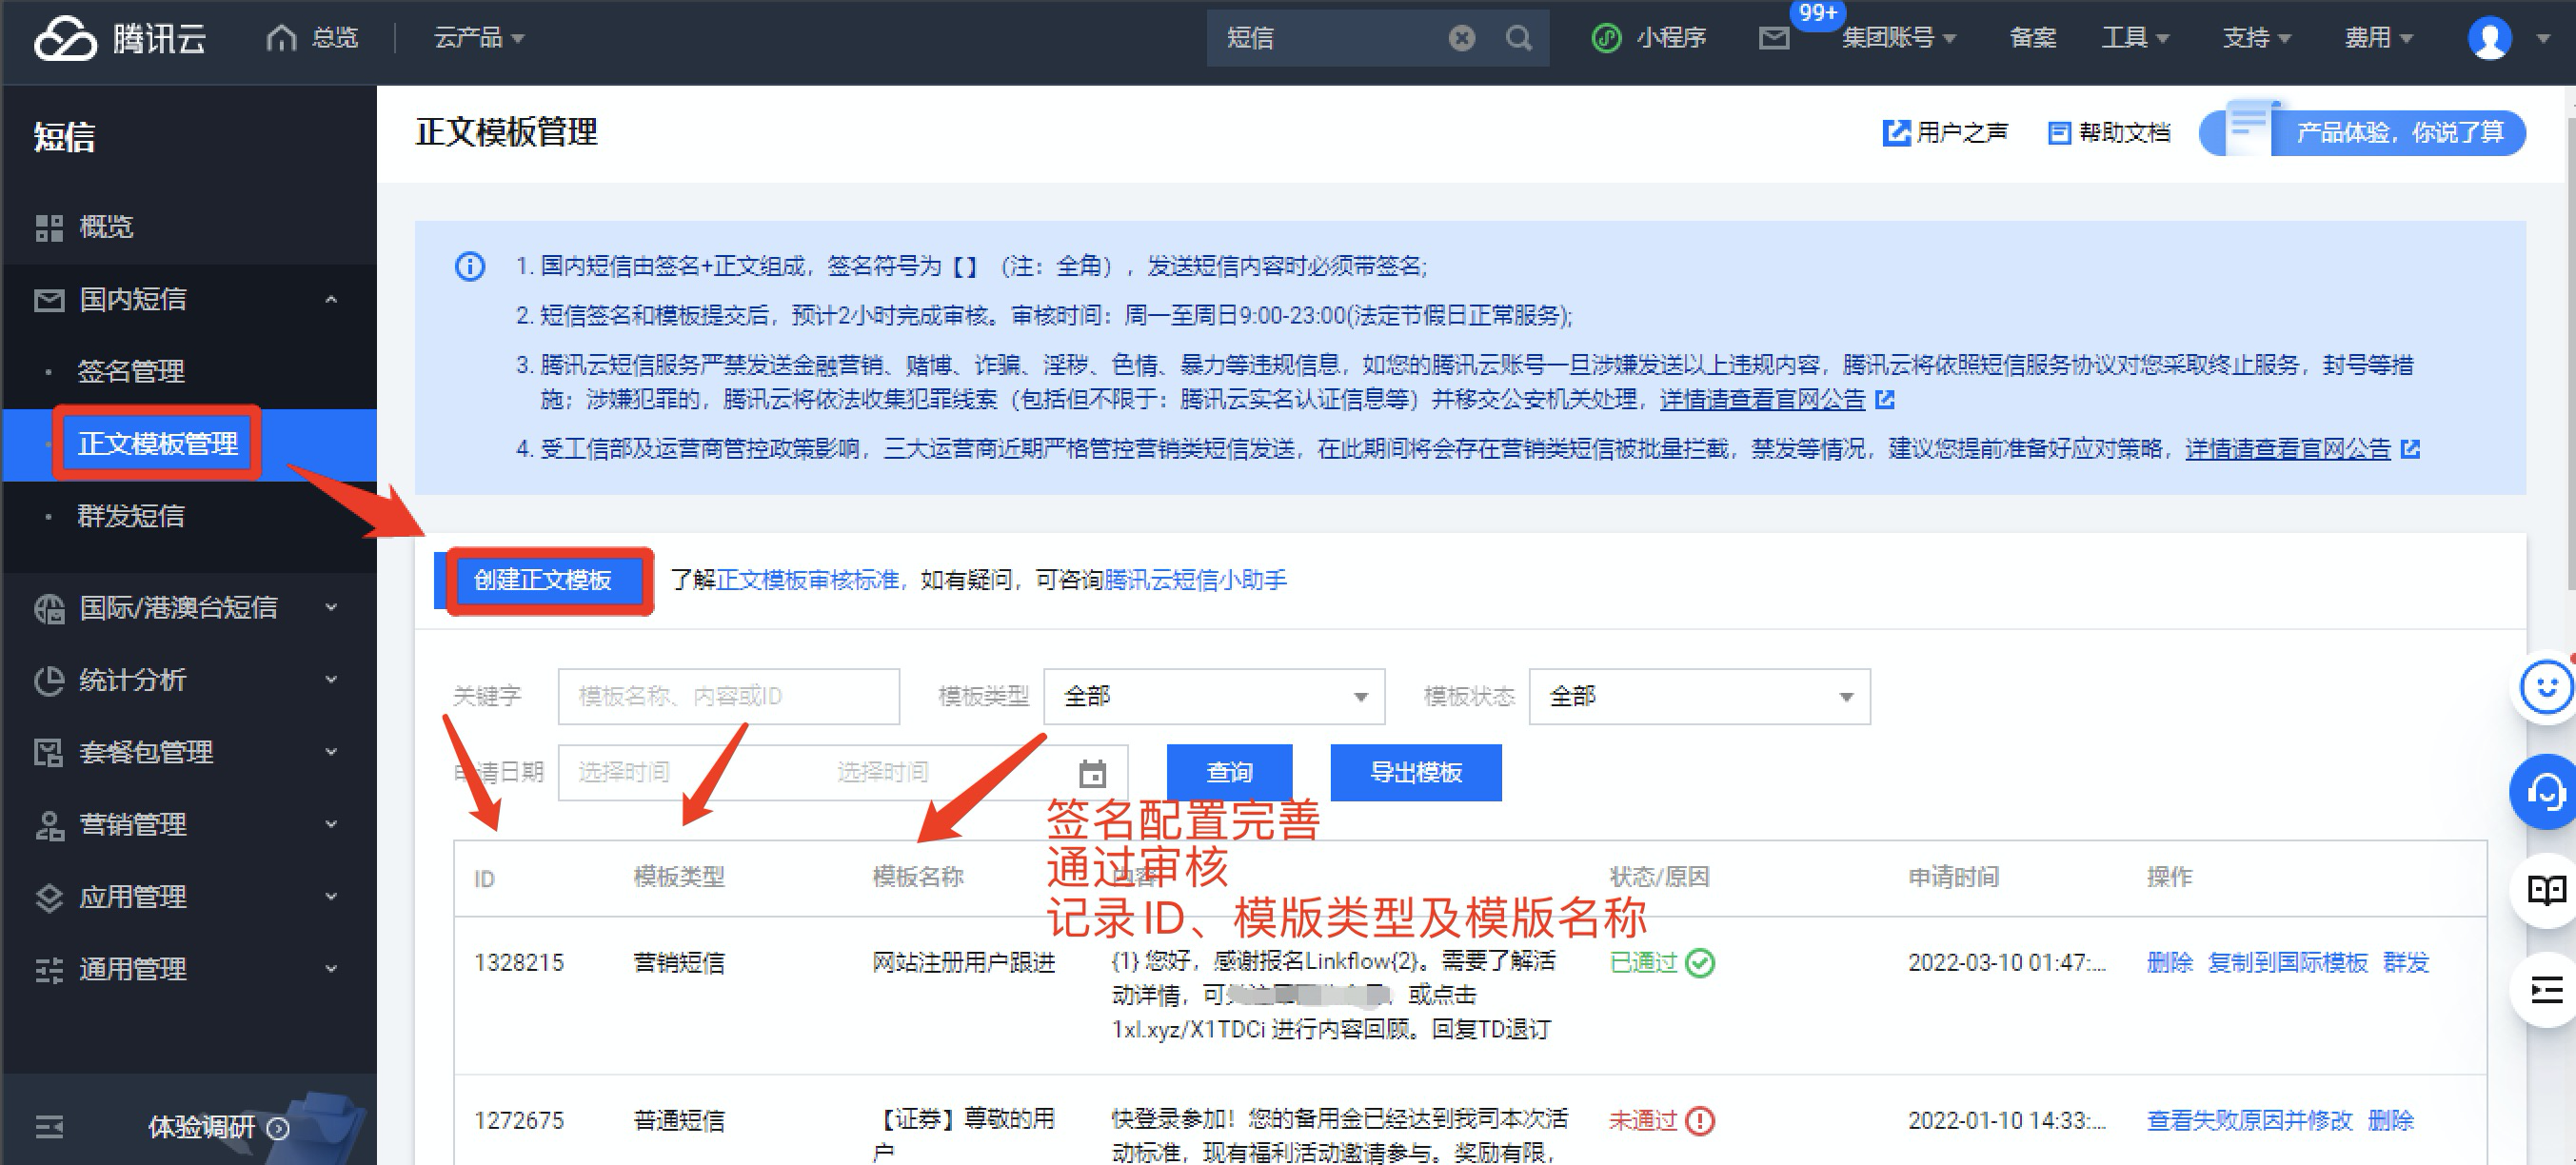2576x1165 pixels.
Task: Click the 国际/港澳台短信 globe icon
Action: (49, 607)
